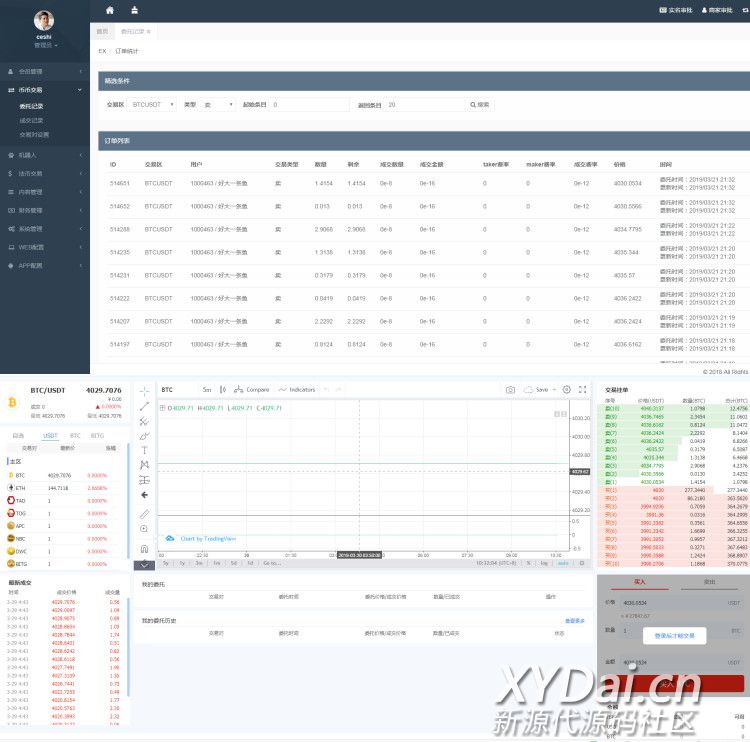Viewport: 750px width, 742px height.
Task: Expand the WEB config sidebar menu
Action: point(45,247)
